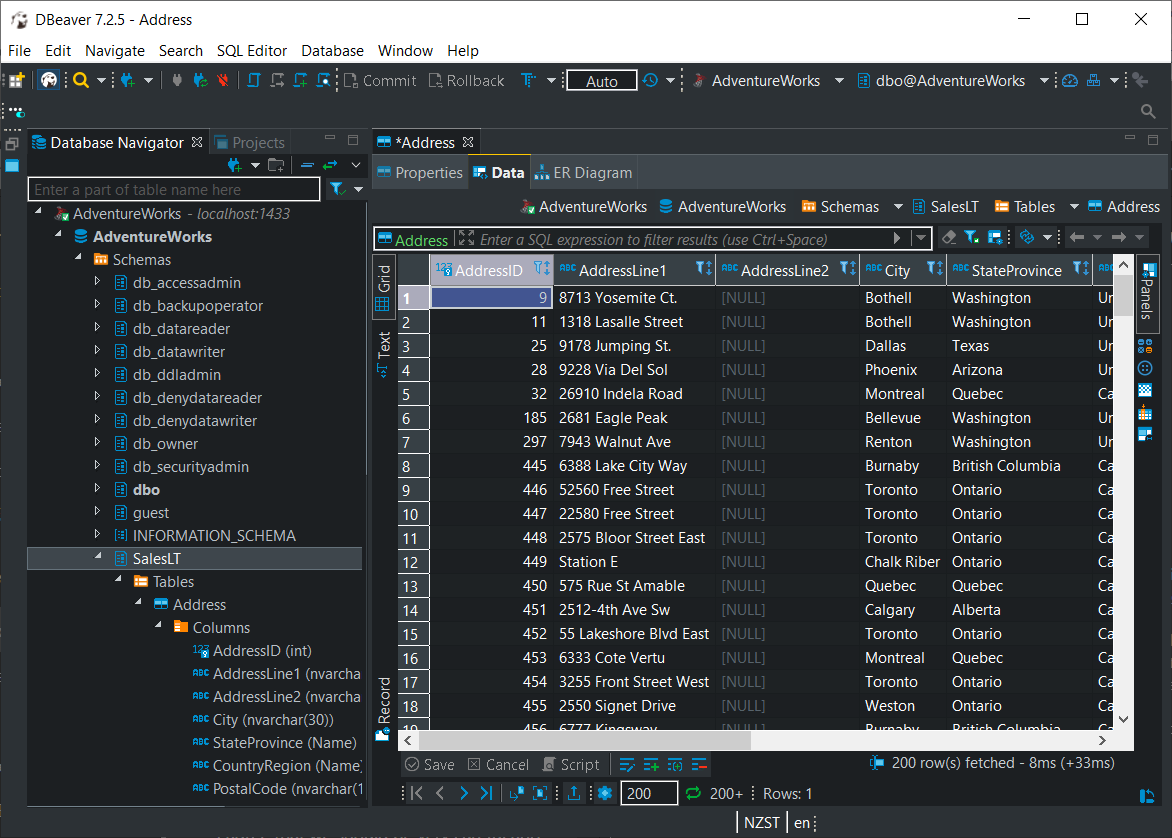The width and height of the screenshot is (1172, 838).
Task: Click the delete row icon
Action: coord(699,765)
